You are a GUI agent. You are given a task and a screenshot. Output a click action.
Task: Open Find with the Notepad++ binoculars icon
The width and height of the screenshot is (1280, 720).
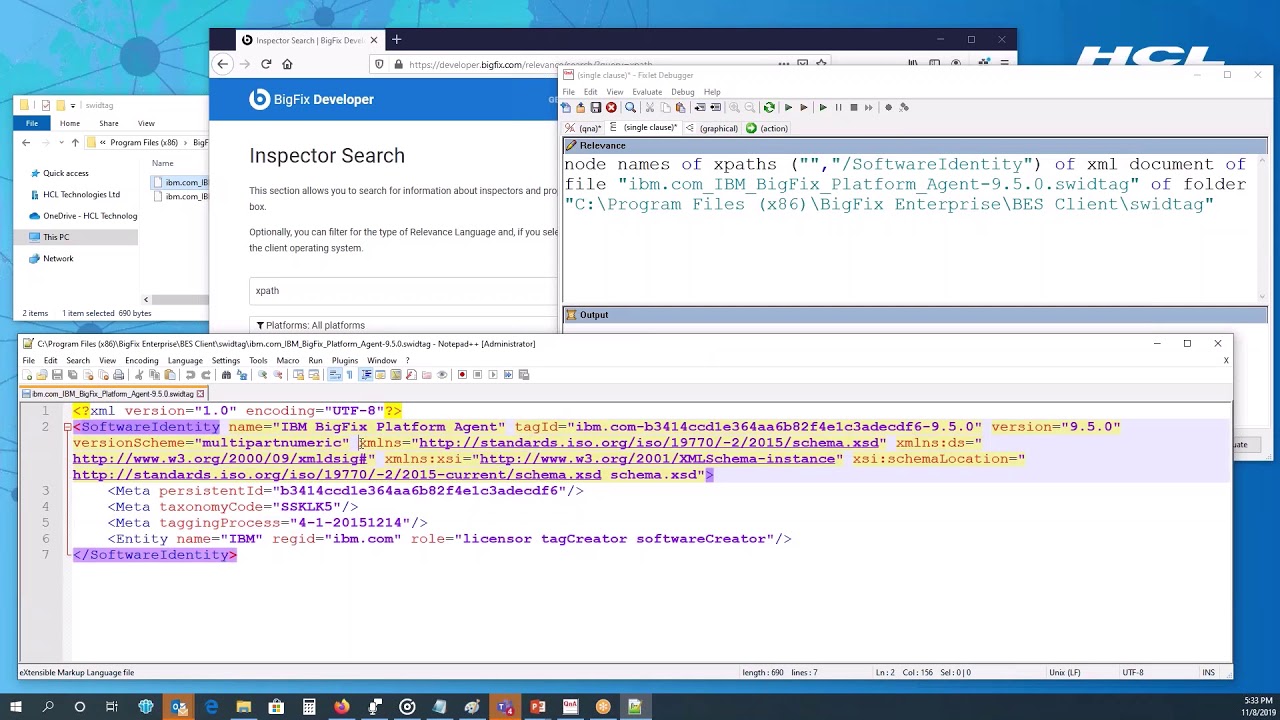coord(226,375)
